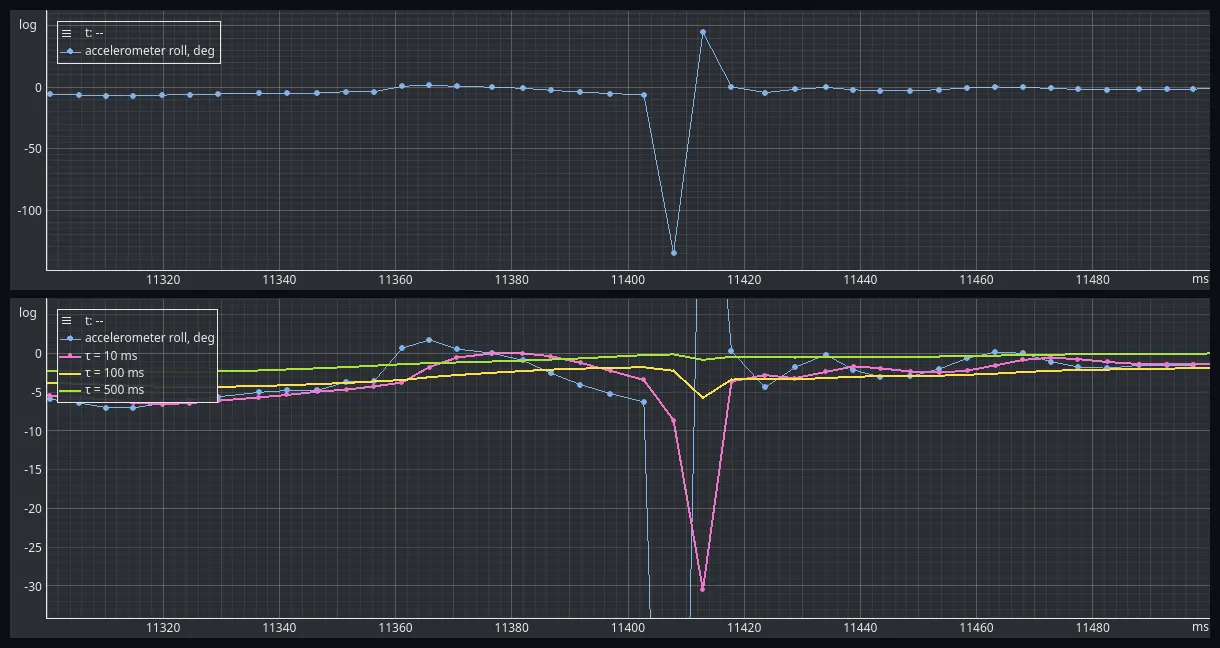Click the 't: --' readout in the top plot legend

point(94,33)
